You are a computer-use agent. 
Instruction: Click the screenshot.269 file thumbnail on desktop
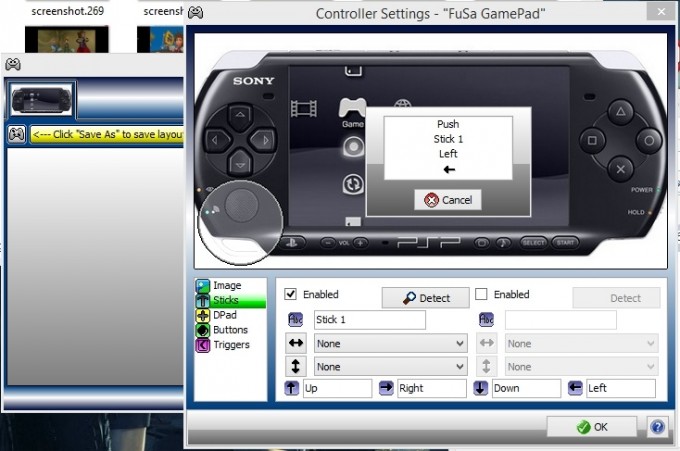[66, 39]
